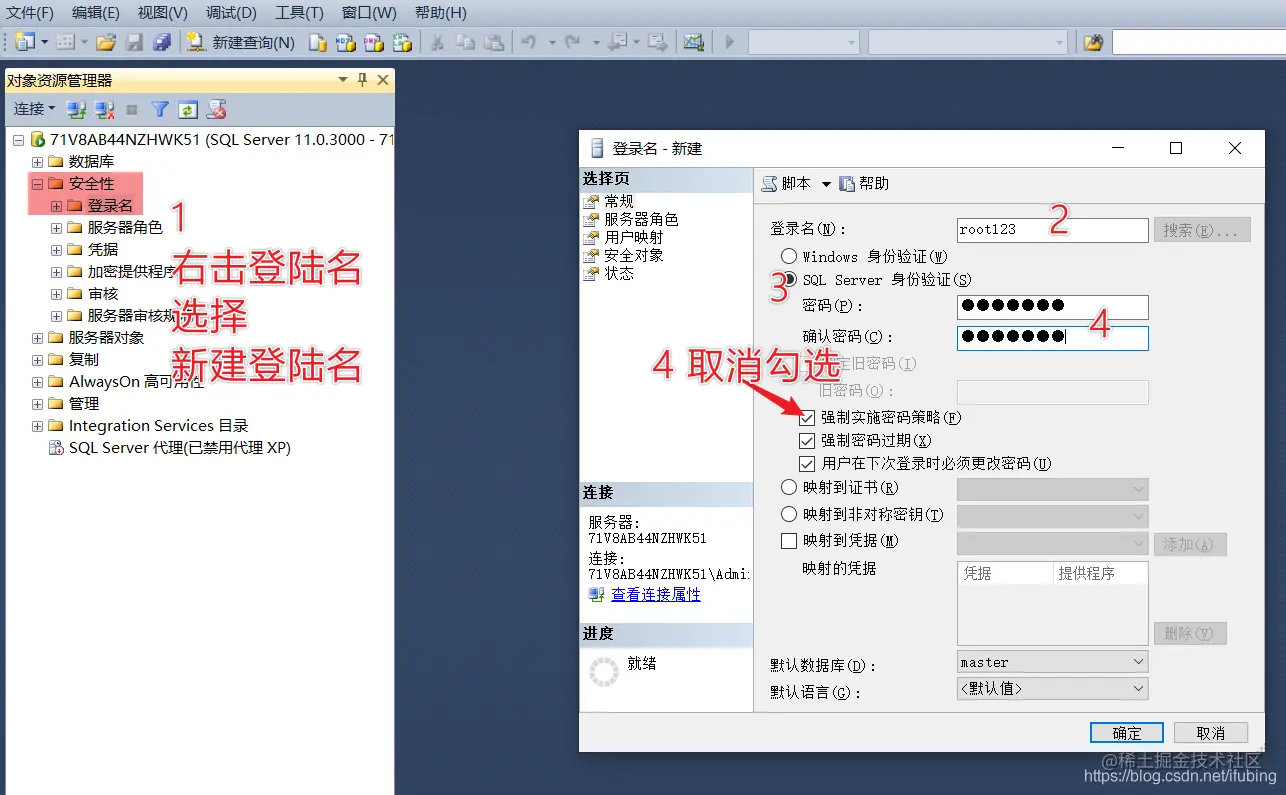Uncheck 强制实施密码策略 checkbox
The height and width of the screenshot is (795, 1286).
click(x=807, y=418)
